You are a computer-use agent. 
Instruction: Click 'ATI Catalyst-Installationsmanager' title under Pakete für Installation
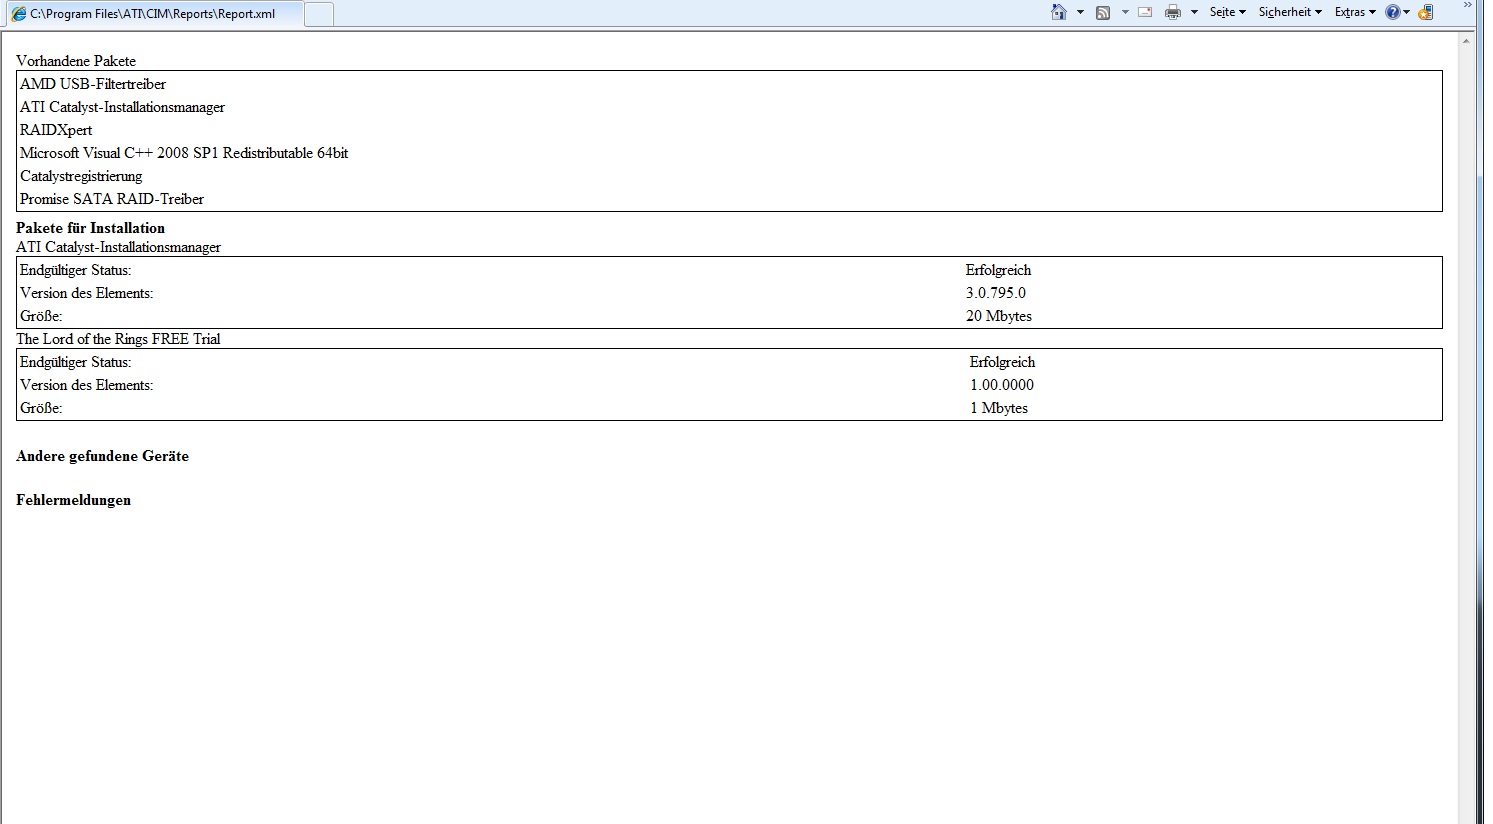point(118,247)
